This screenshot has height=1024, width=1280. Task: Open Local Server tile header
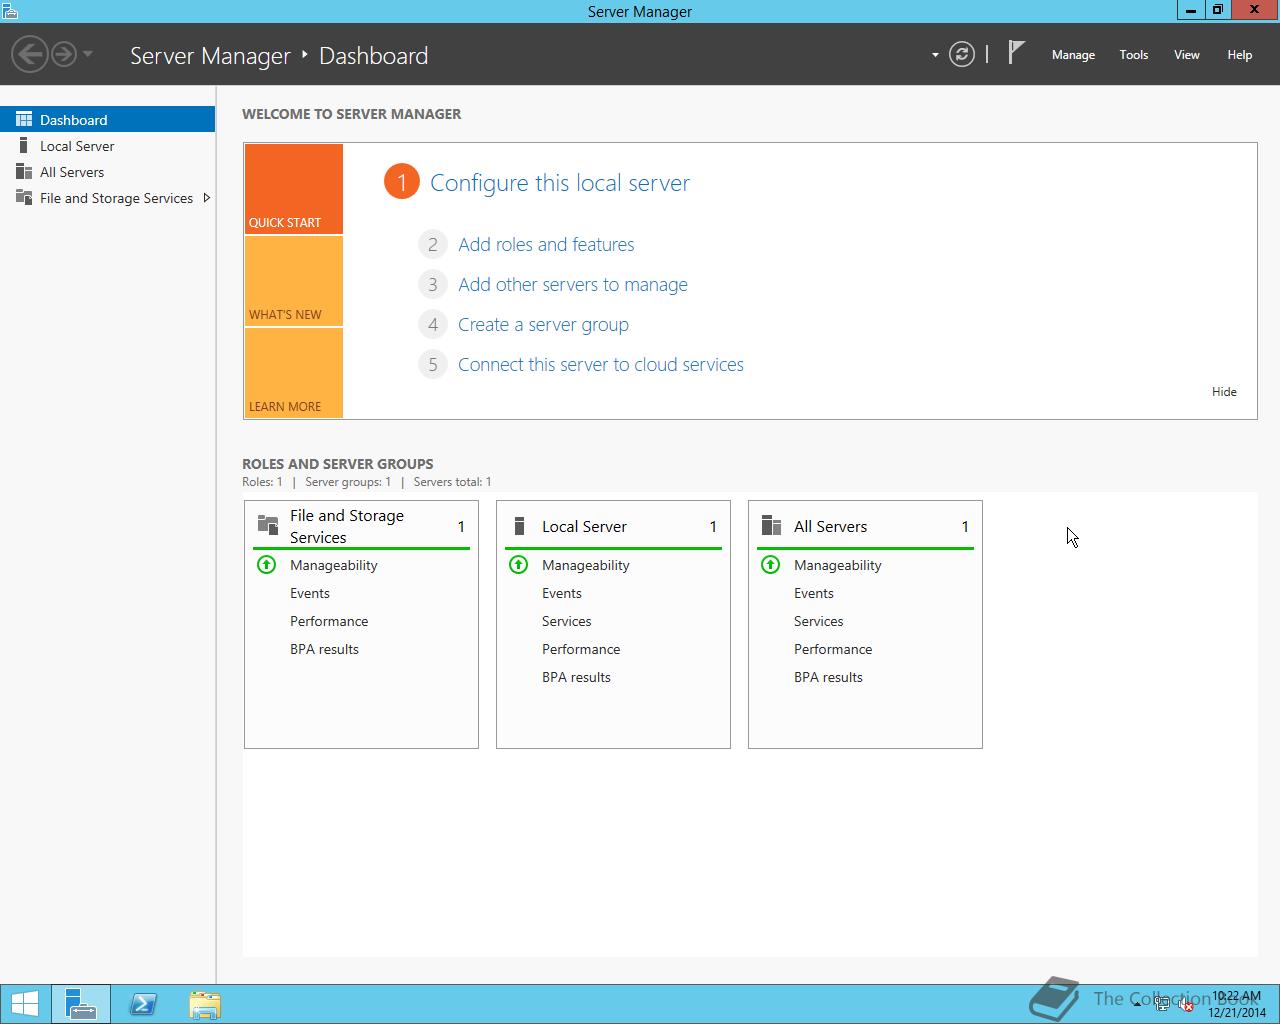click(613, 526)
